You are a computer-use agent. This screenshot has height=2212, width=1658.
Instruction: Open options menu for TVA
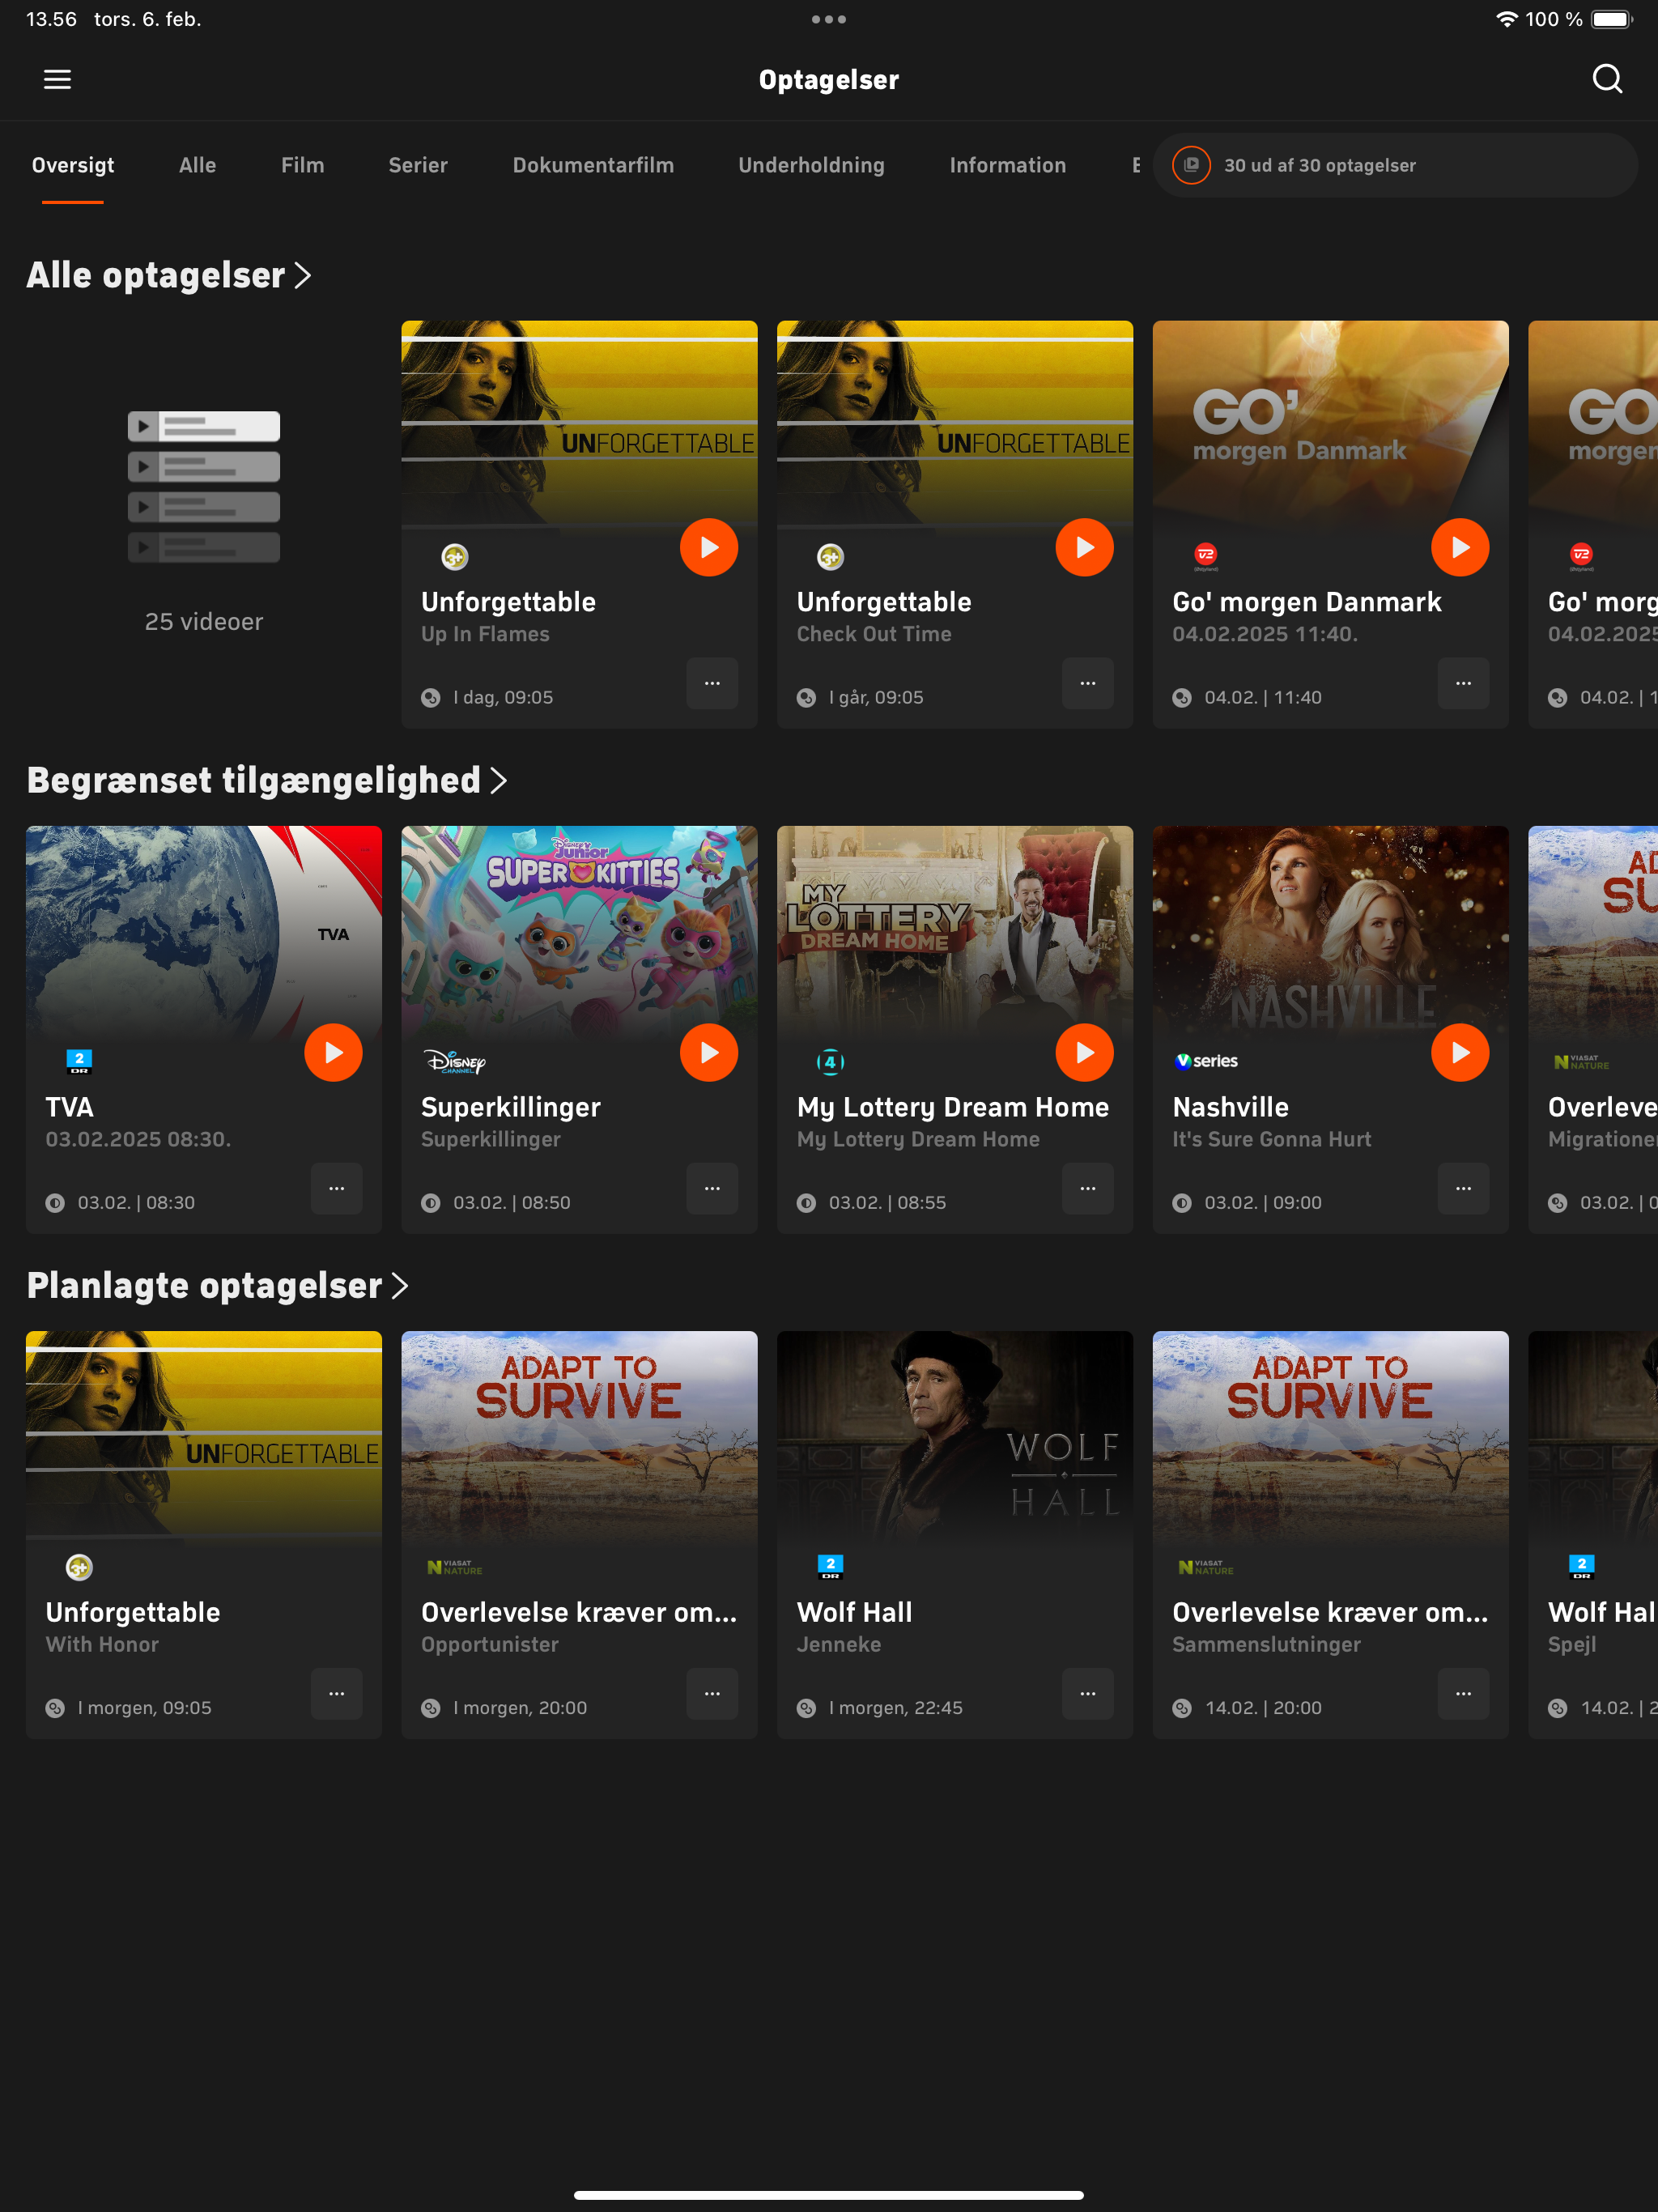(336, 1188)
